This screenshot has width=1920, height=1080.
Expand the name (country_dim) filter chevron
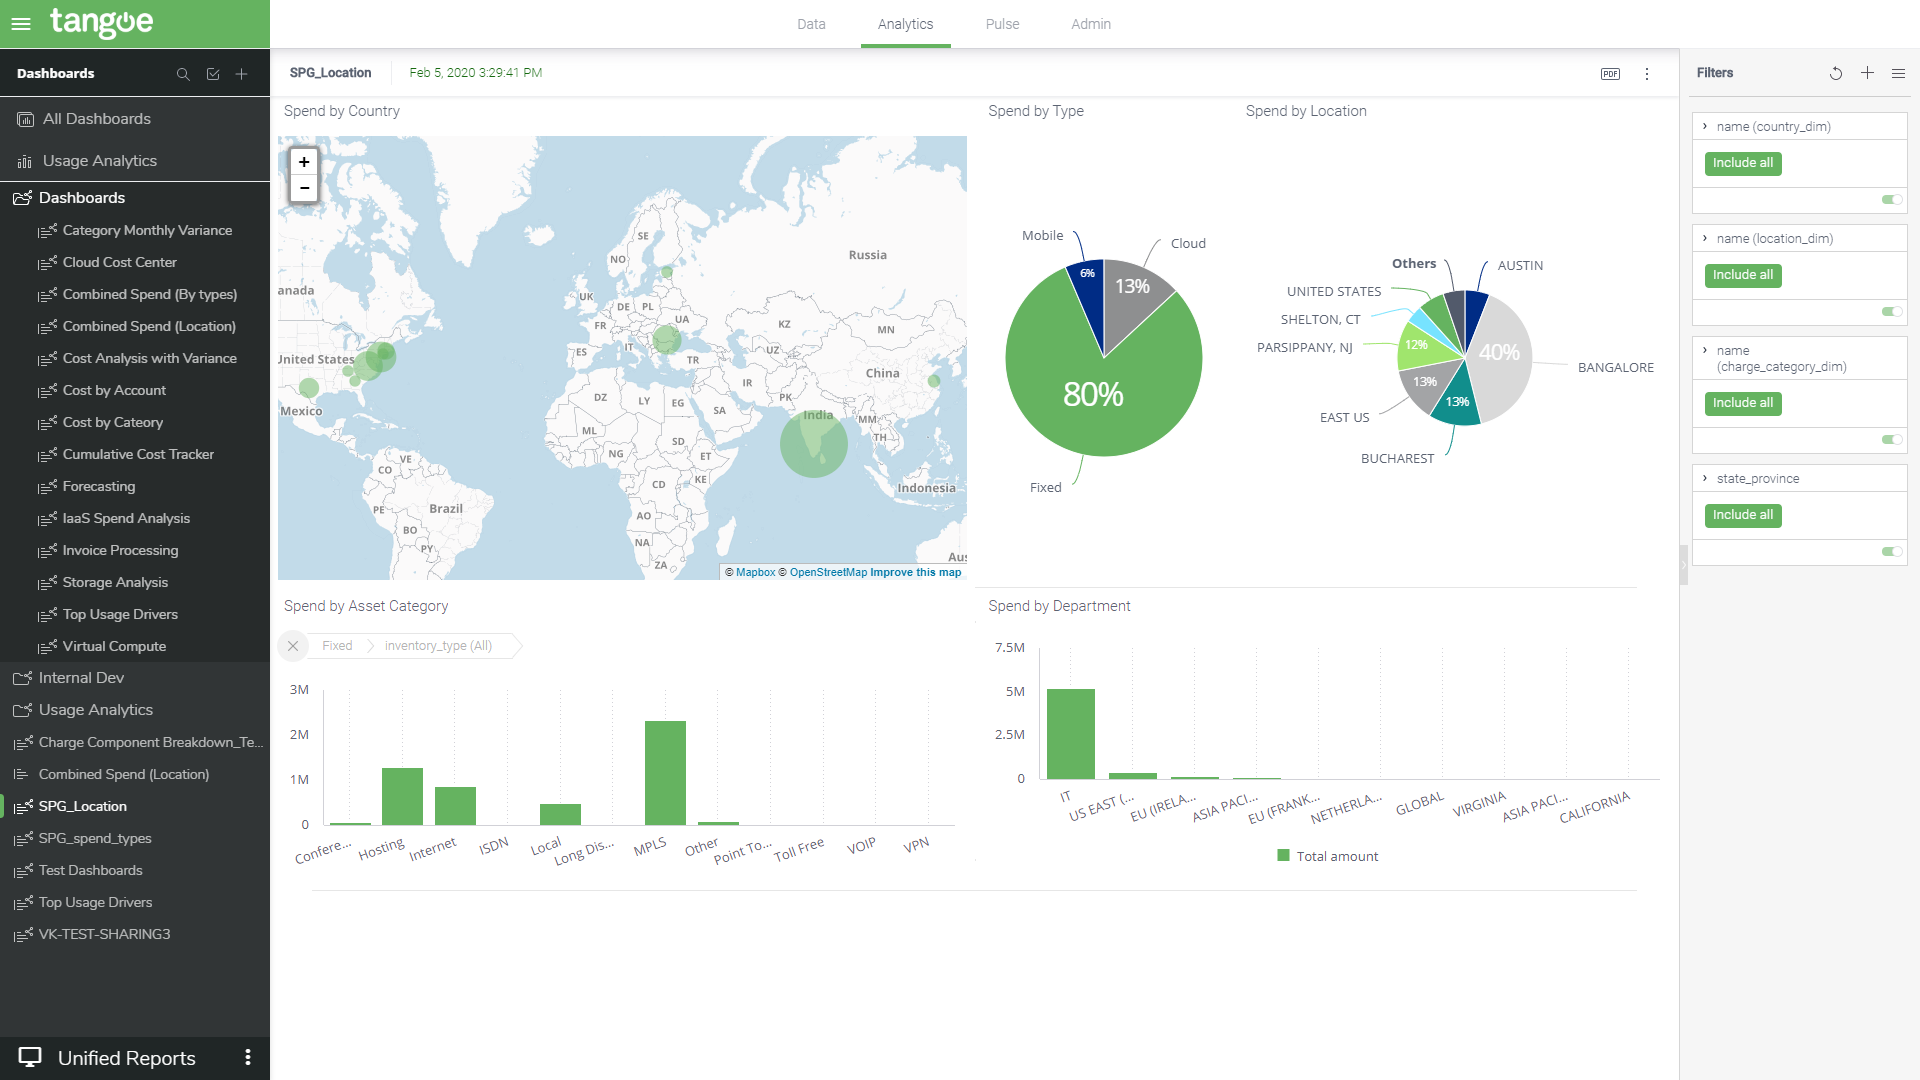[x=1705, y=126]
